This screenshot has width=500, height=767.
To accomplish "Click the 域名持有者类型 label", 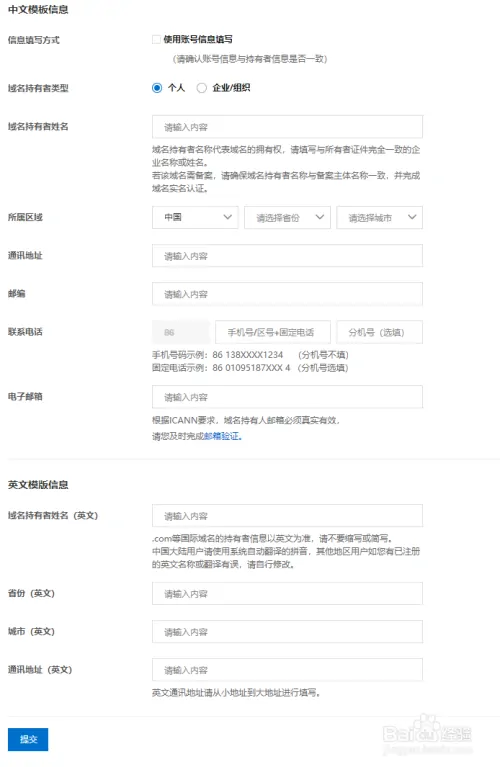I will click(x=38, y=88).
